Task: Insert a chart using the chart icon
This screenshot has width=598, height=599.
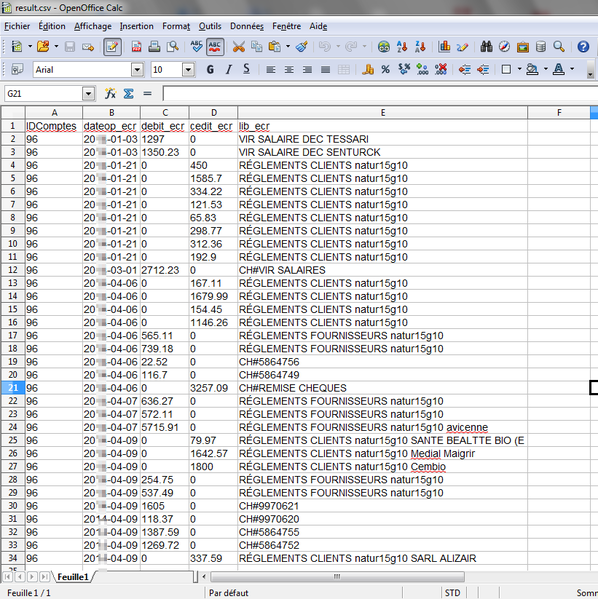Action: [x=444, y=47]
